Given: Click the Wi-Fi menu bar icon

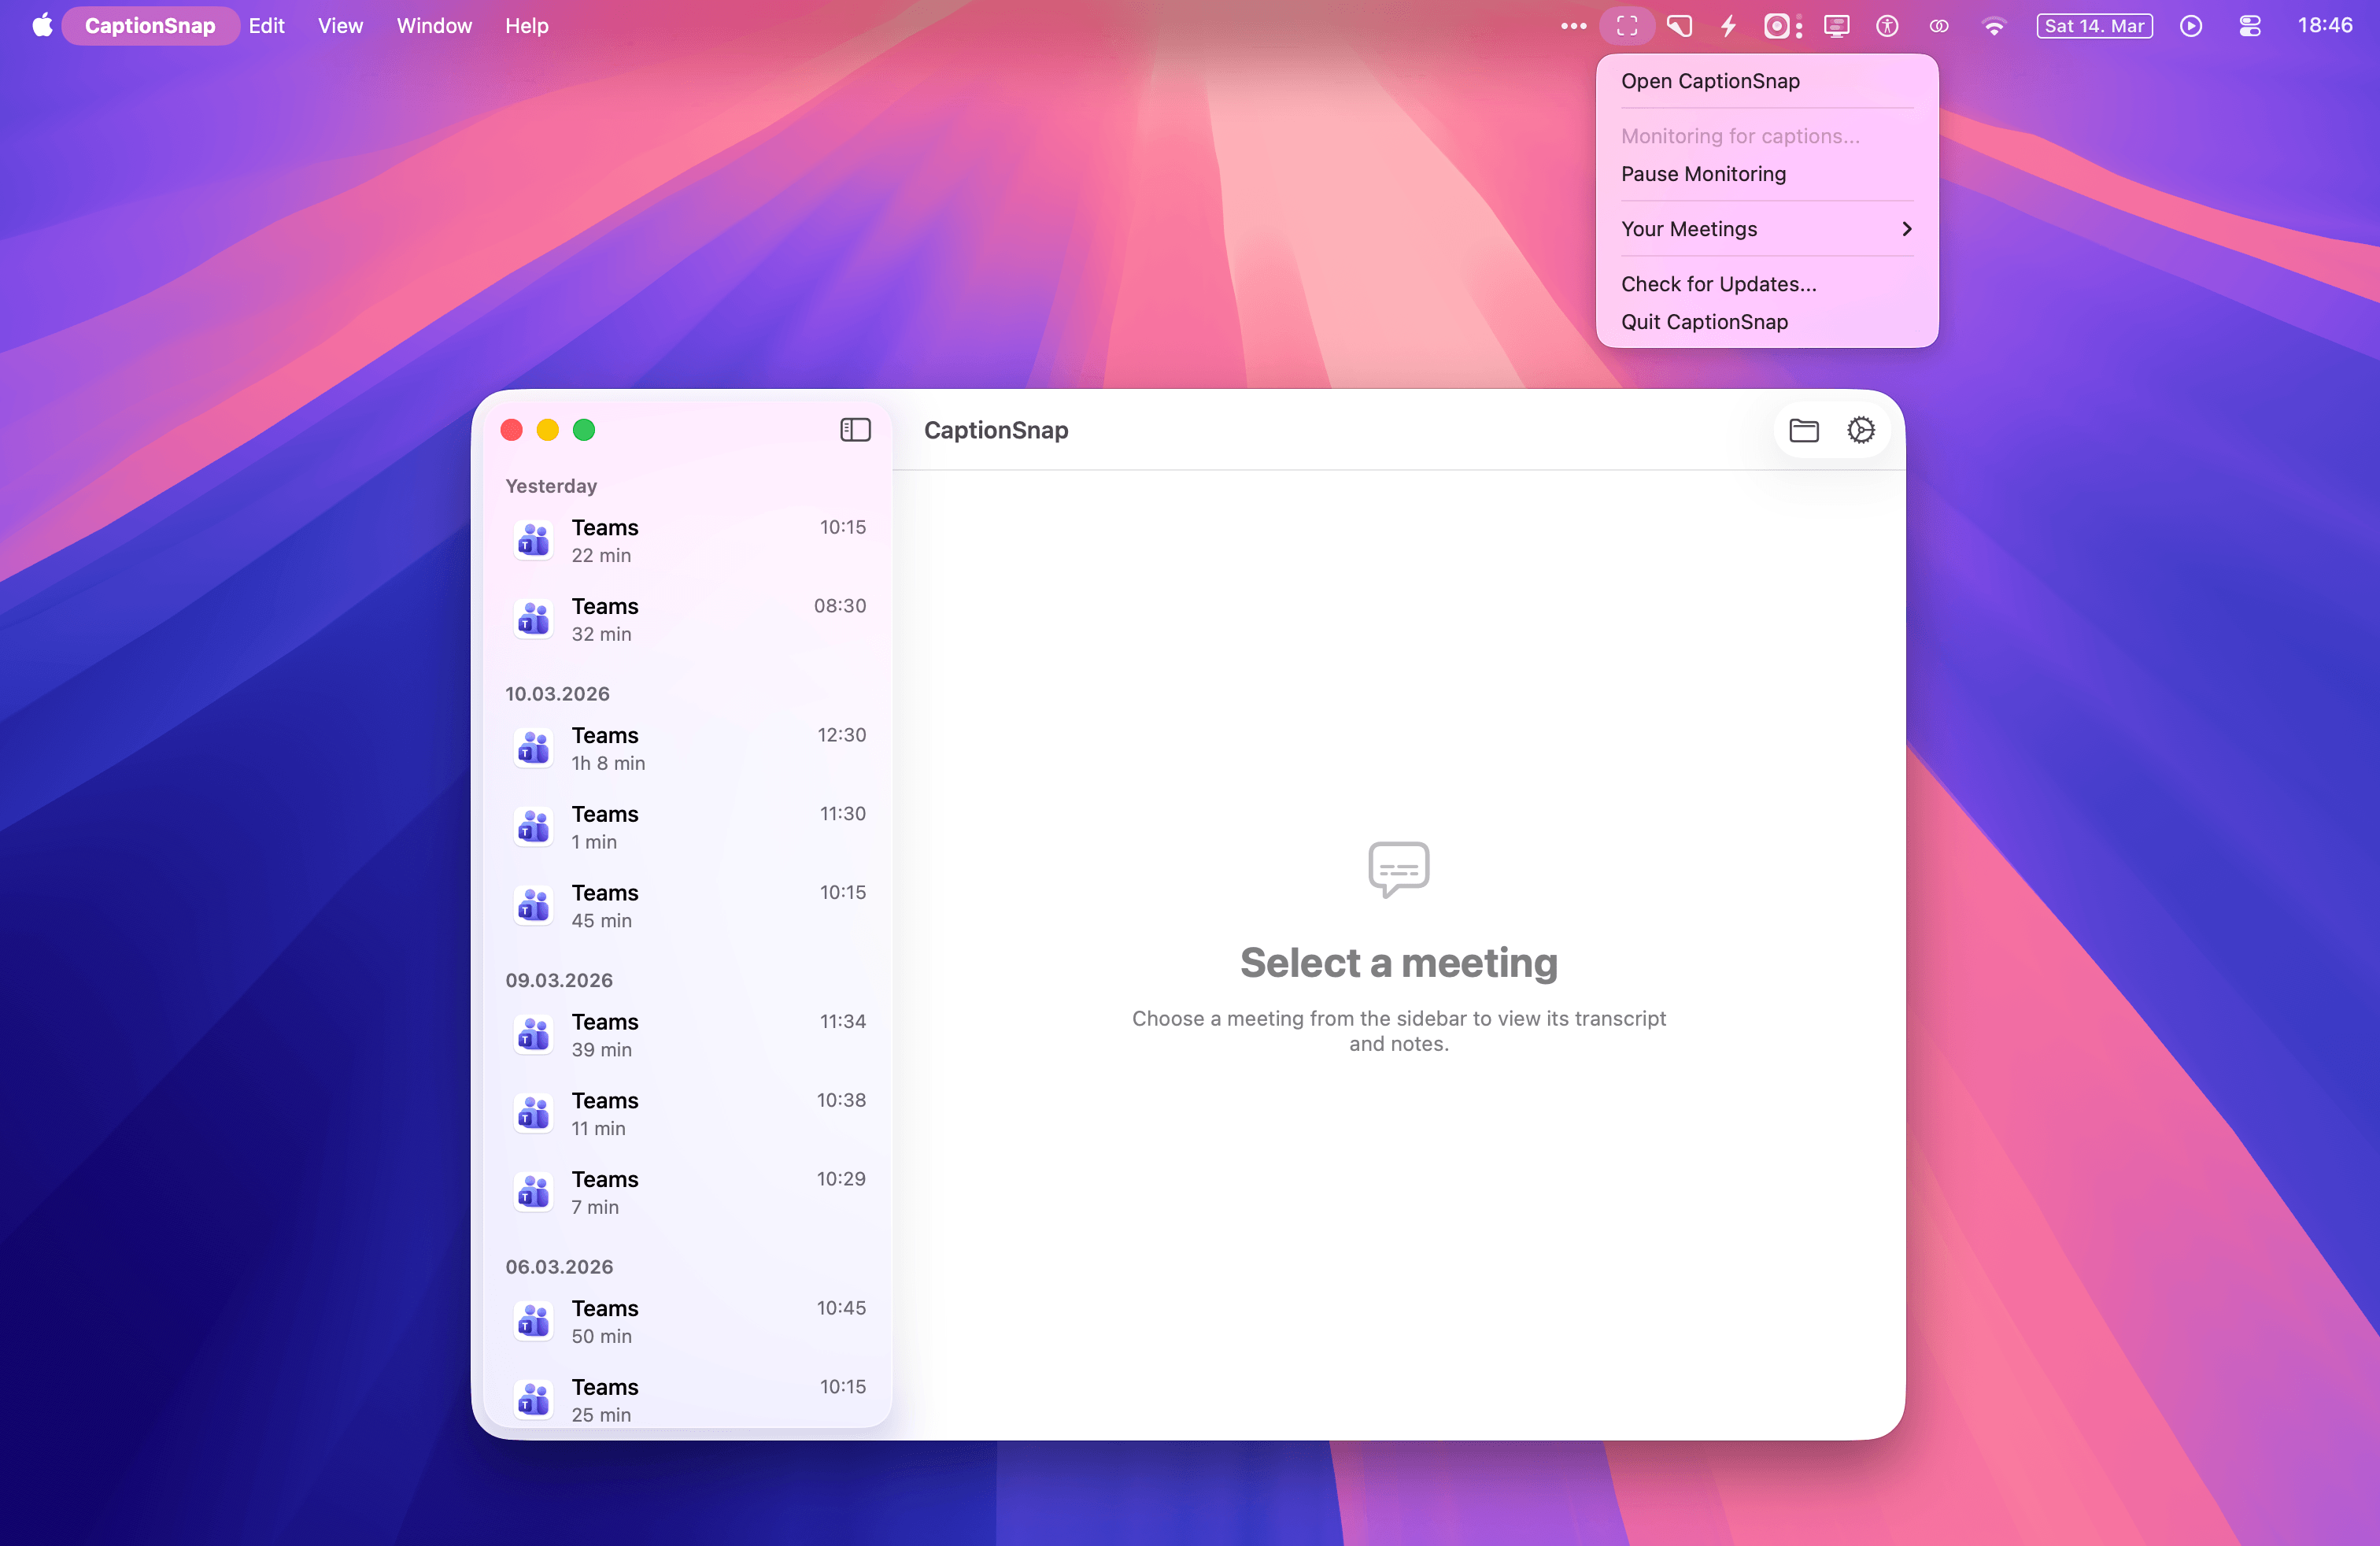Looking at the screenshot, I should point(1993,26).
